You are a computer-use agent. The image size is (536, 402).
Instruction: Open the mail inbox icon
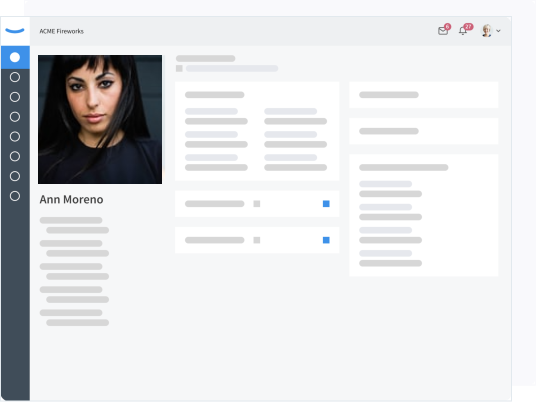click(443, 31)
